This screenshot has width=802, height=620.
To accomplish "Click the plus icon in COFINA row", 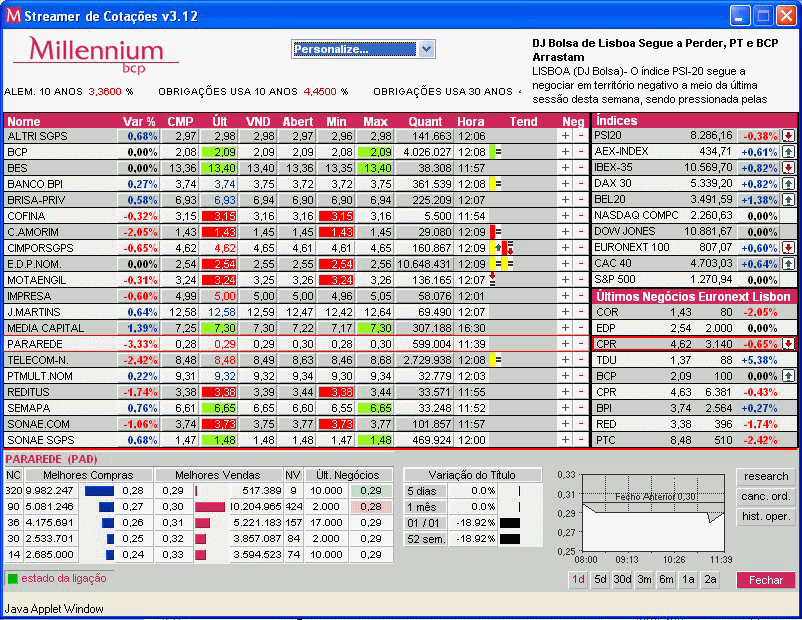I will click(565, 216).
